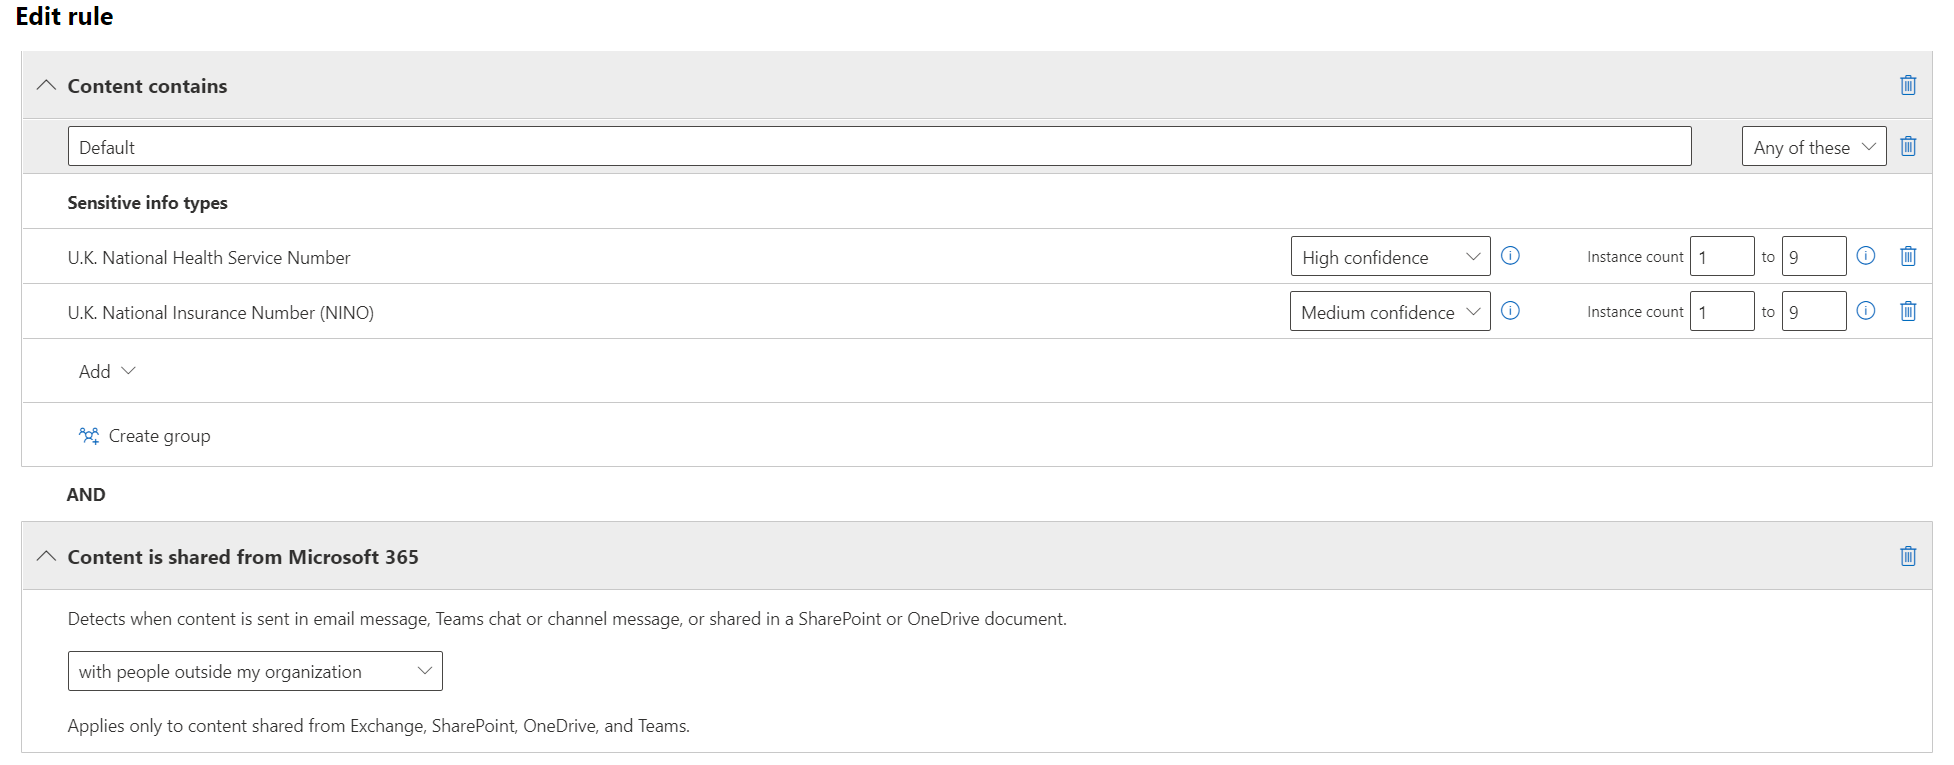Click the Default group name field

tap(880, 146)
